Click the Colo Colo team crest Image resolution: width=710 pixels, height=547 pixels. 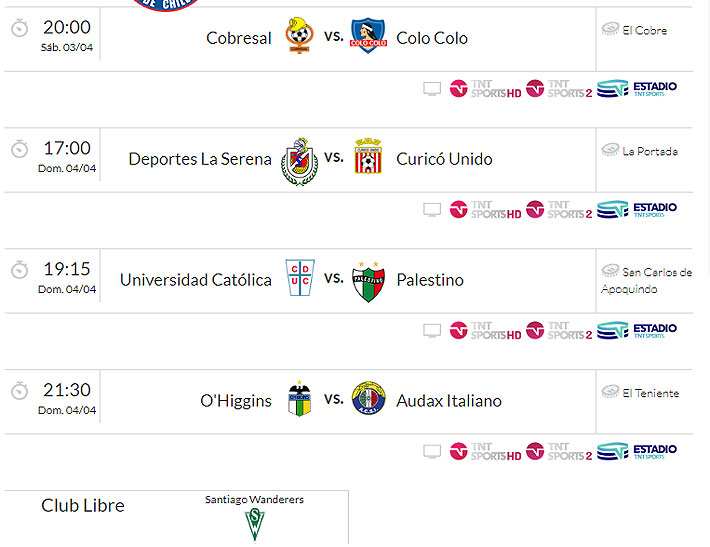pyautogui.click(x=368, y=37)
